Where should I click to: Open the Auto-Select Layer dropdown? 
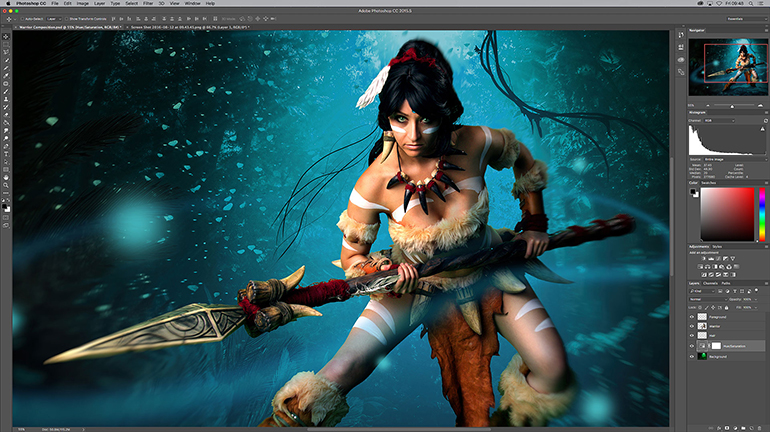pos(53,19)
